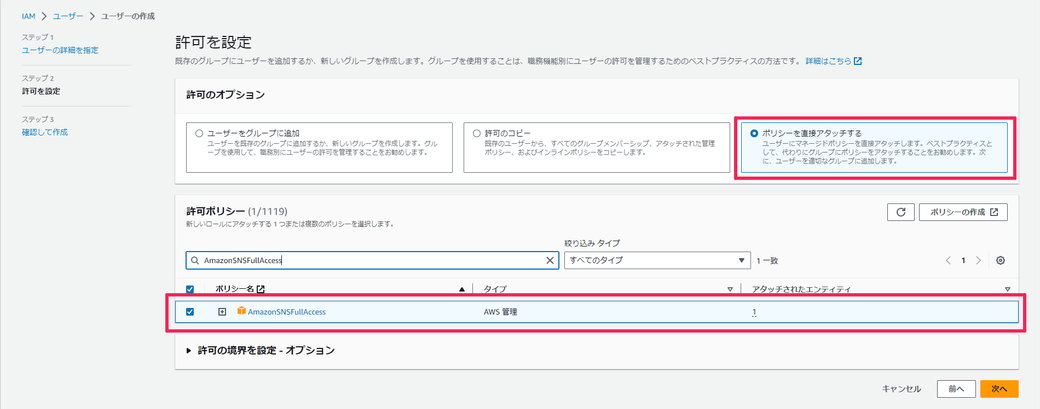Click ユーザーの作成 breadcrumb text
1040x409 pixels.
pos(128,16)
